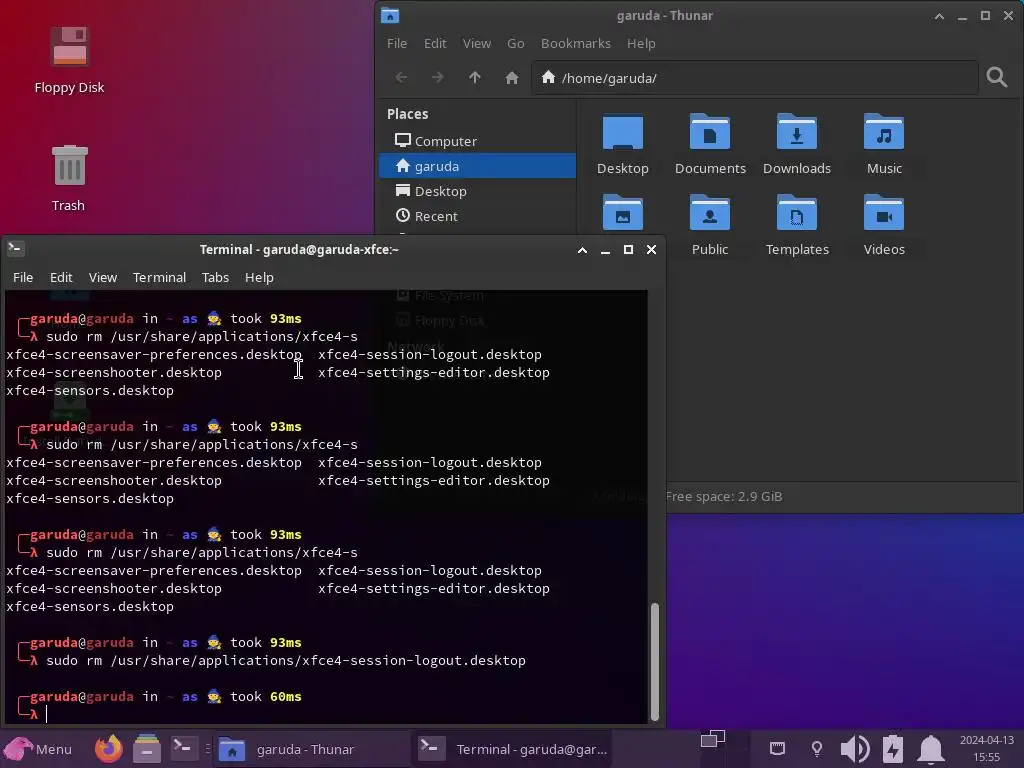Image resolution: width=1024 pixels, height=768 pixels.
Task: Go forward in Thunar navigation
Action: pos(438,78)
